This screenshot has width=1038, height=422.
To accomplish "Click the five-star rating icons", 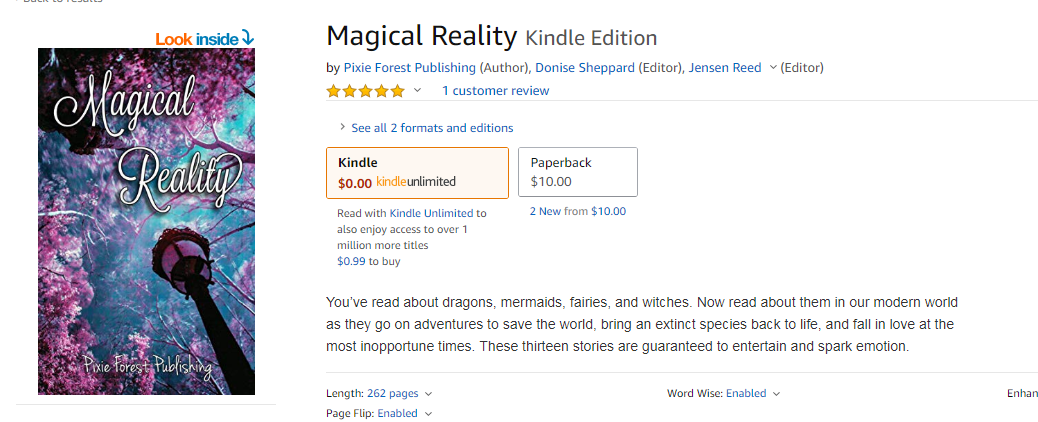I will tap(365, 91).
